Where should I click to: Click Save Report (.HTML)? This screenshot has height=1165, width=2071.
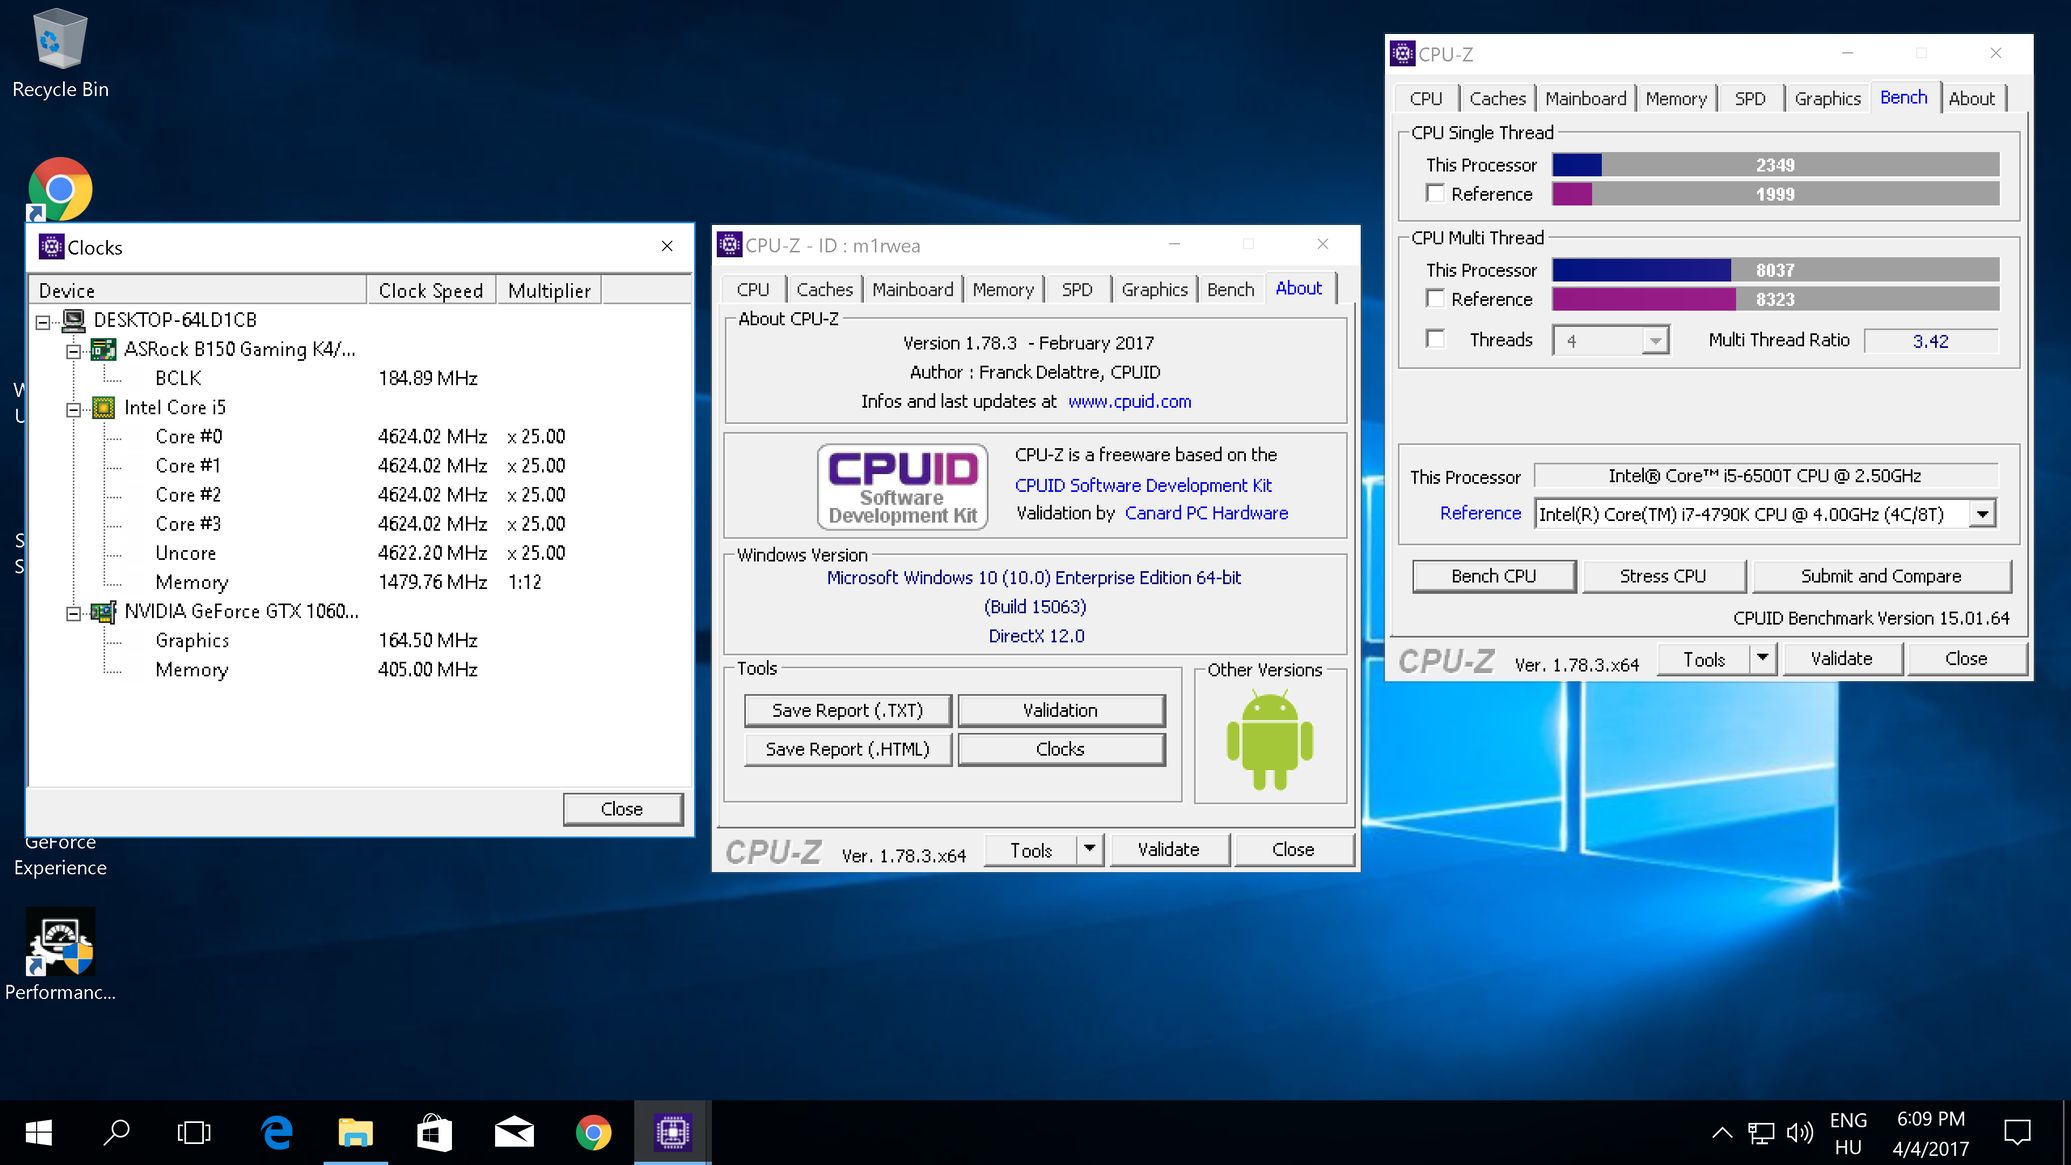848,749
